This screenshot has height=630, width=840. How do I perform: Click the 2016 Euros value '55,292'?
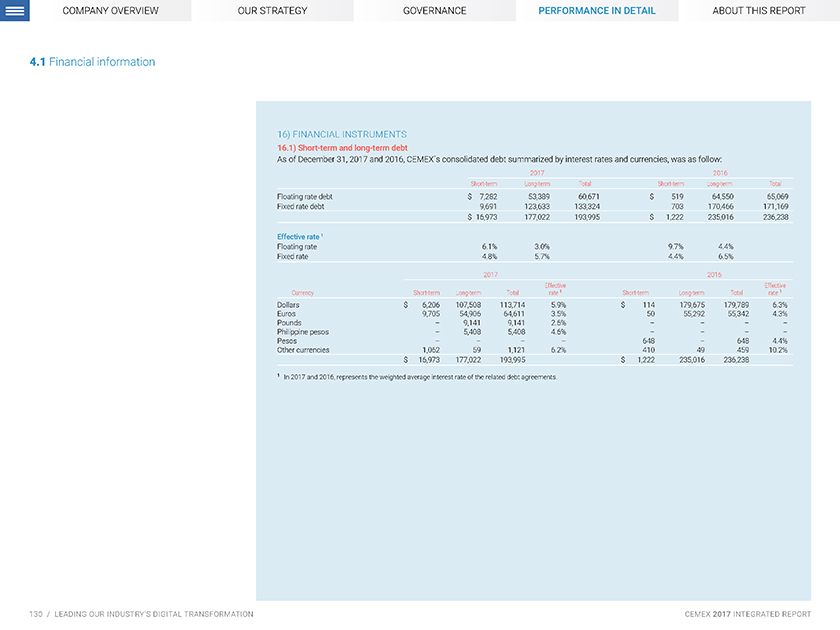[694, 314]
